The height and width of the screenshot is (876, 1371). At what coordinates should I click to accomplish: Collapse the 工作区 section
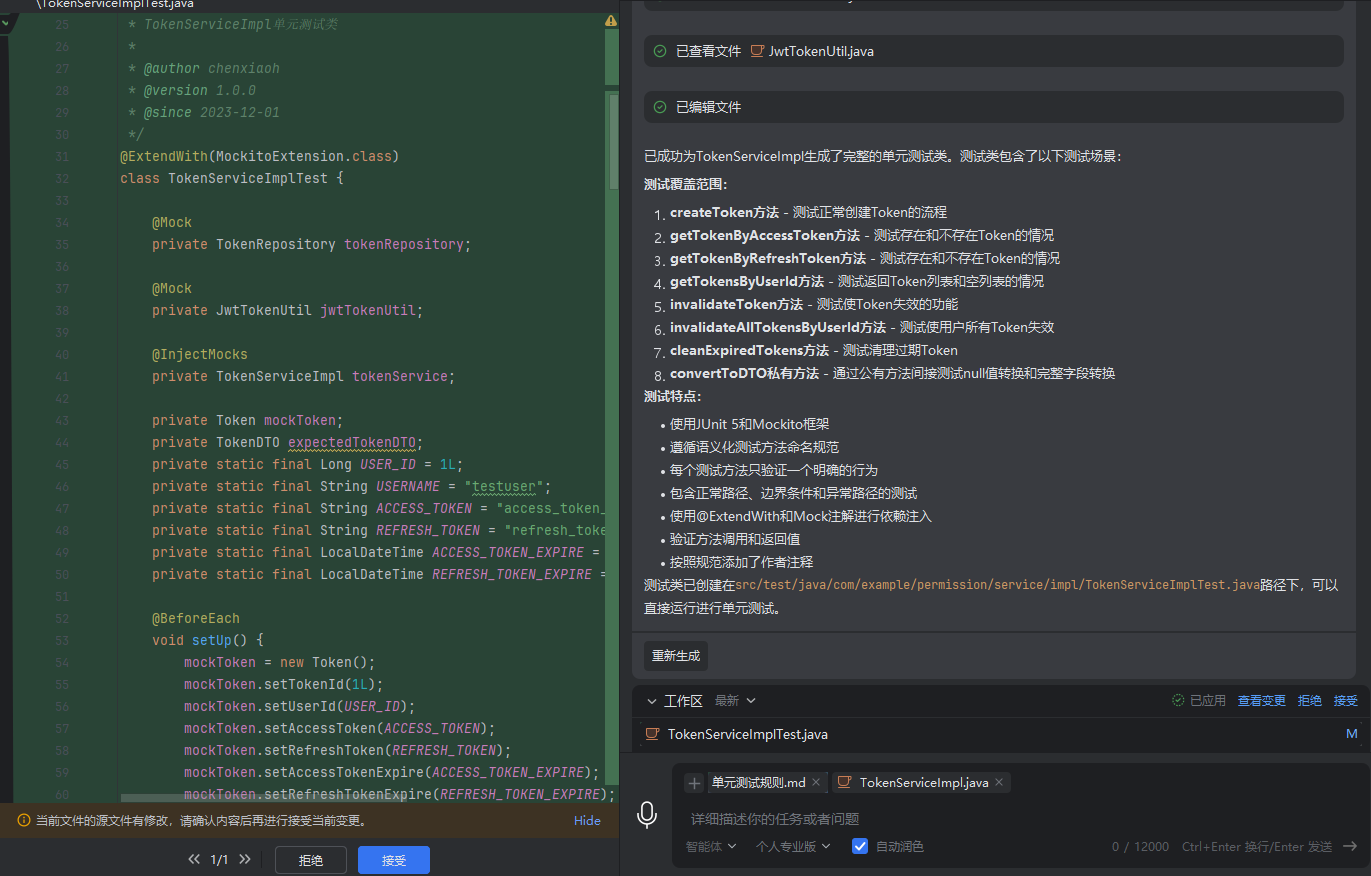coord(652,701)
